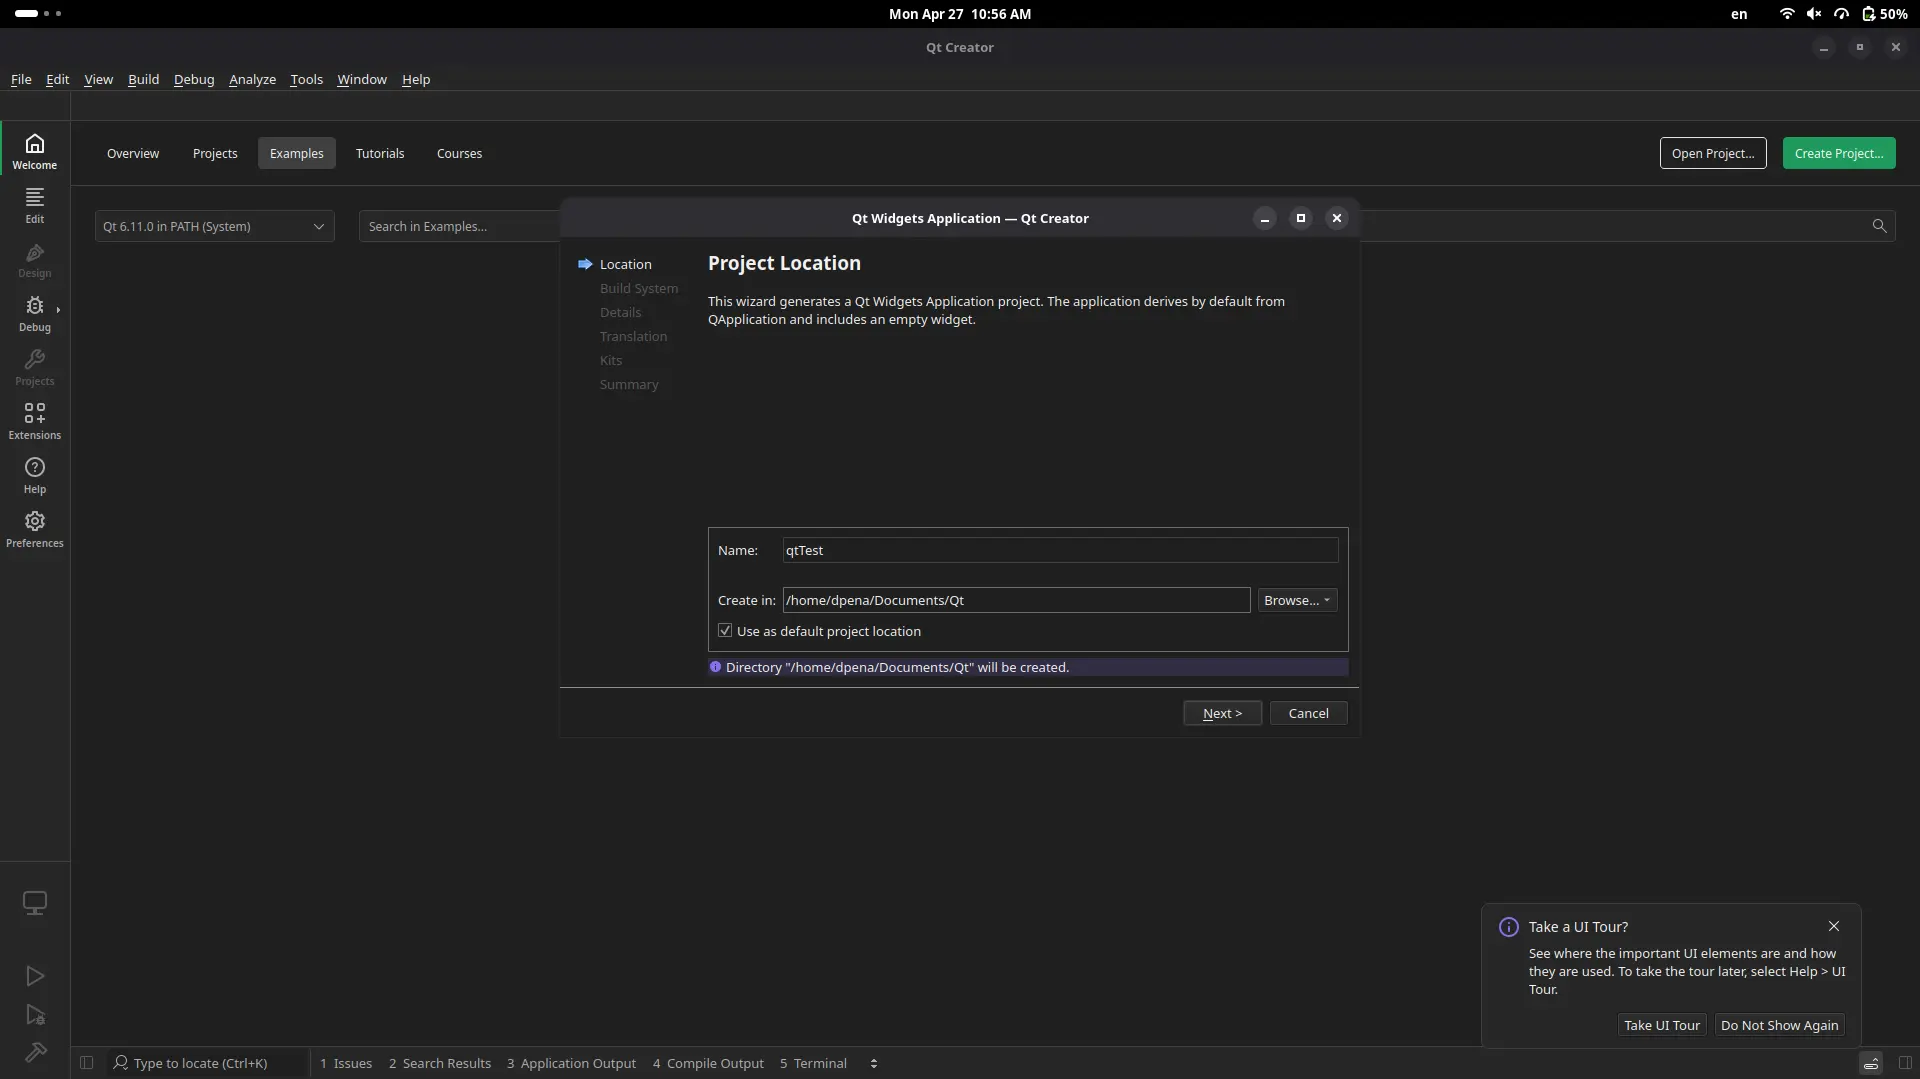Open the Browse... dropdown button
Viewport: 1920px width, 1079px height.
click(1297, 600)
